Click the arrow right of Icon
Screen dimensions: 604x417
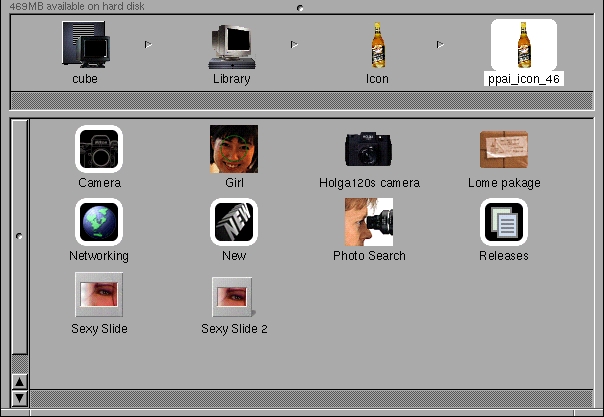coord(440,44)
